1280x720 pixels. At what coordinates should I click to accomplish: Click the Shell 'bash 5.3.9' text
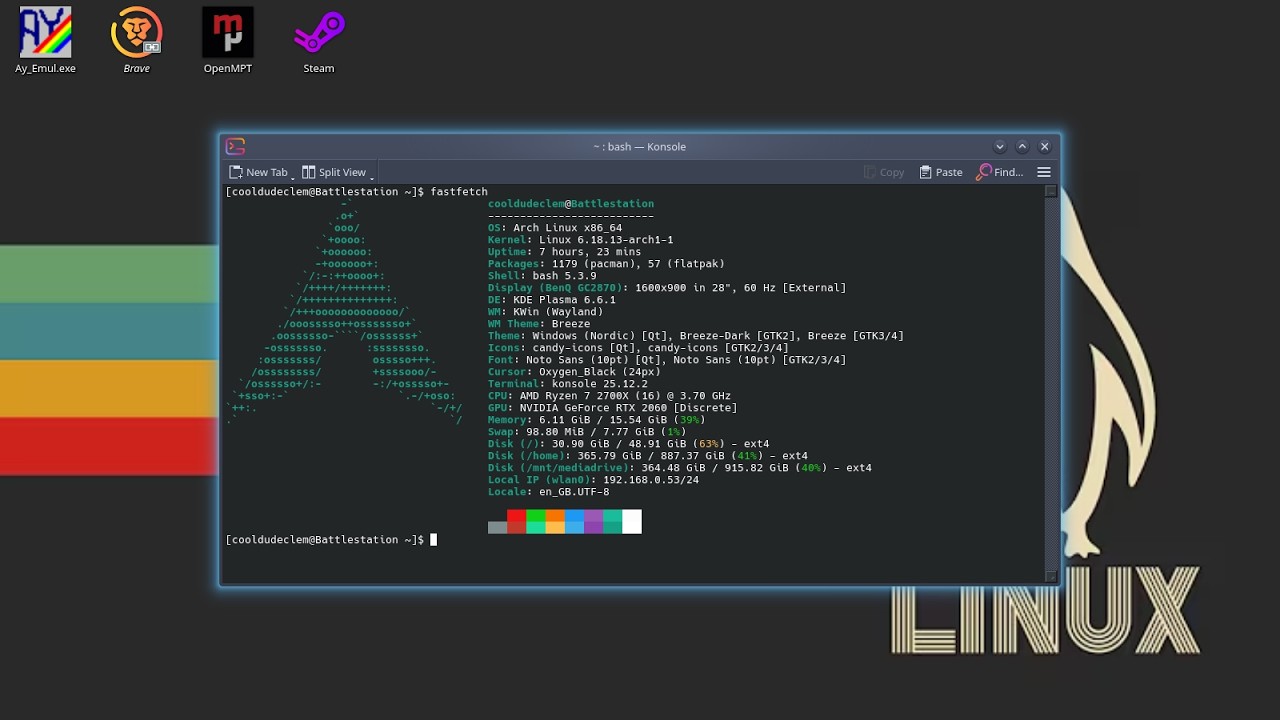coord(565,276)
